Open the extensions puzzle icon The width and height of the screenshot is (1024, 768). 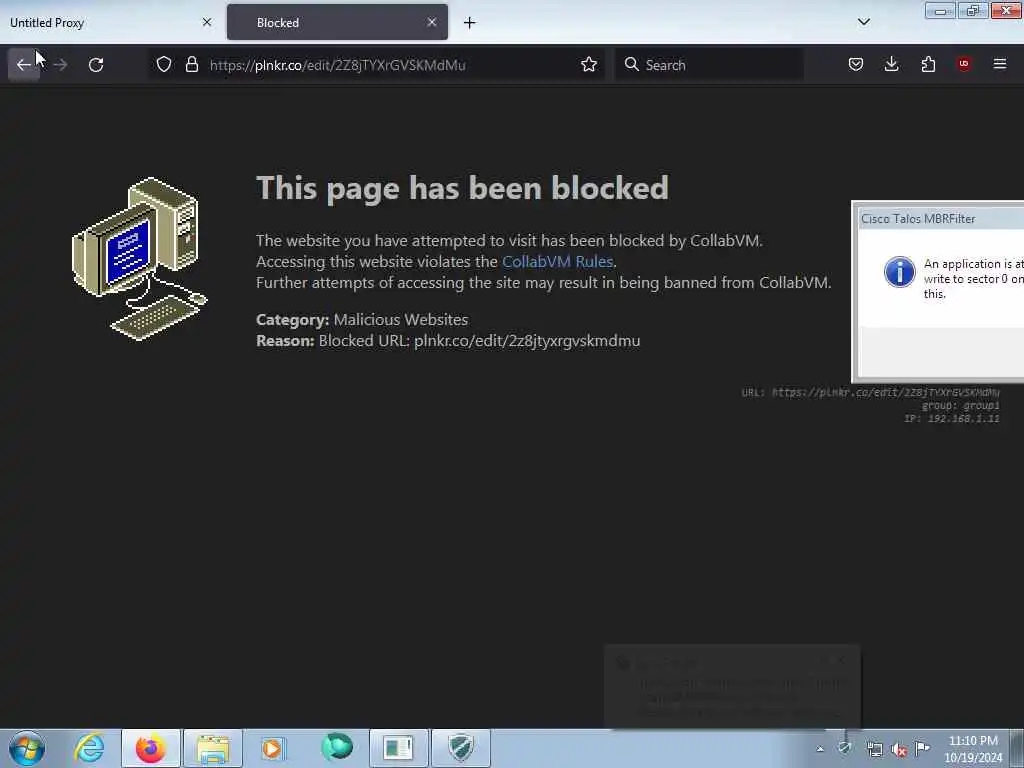coord(928,65)
